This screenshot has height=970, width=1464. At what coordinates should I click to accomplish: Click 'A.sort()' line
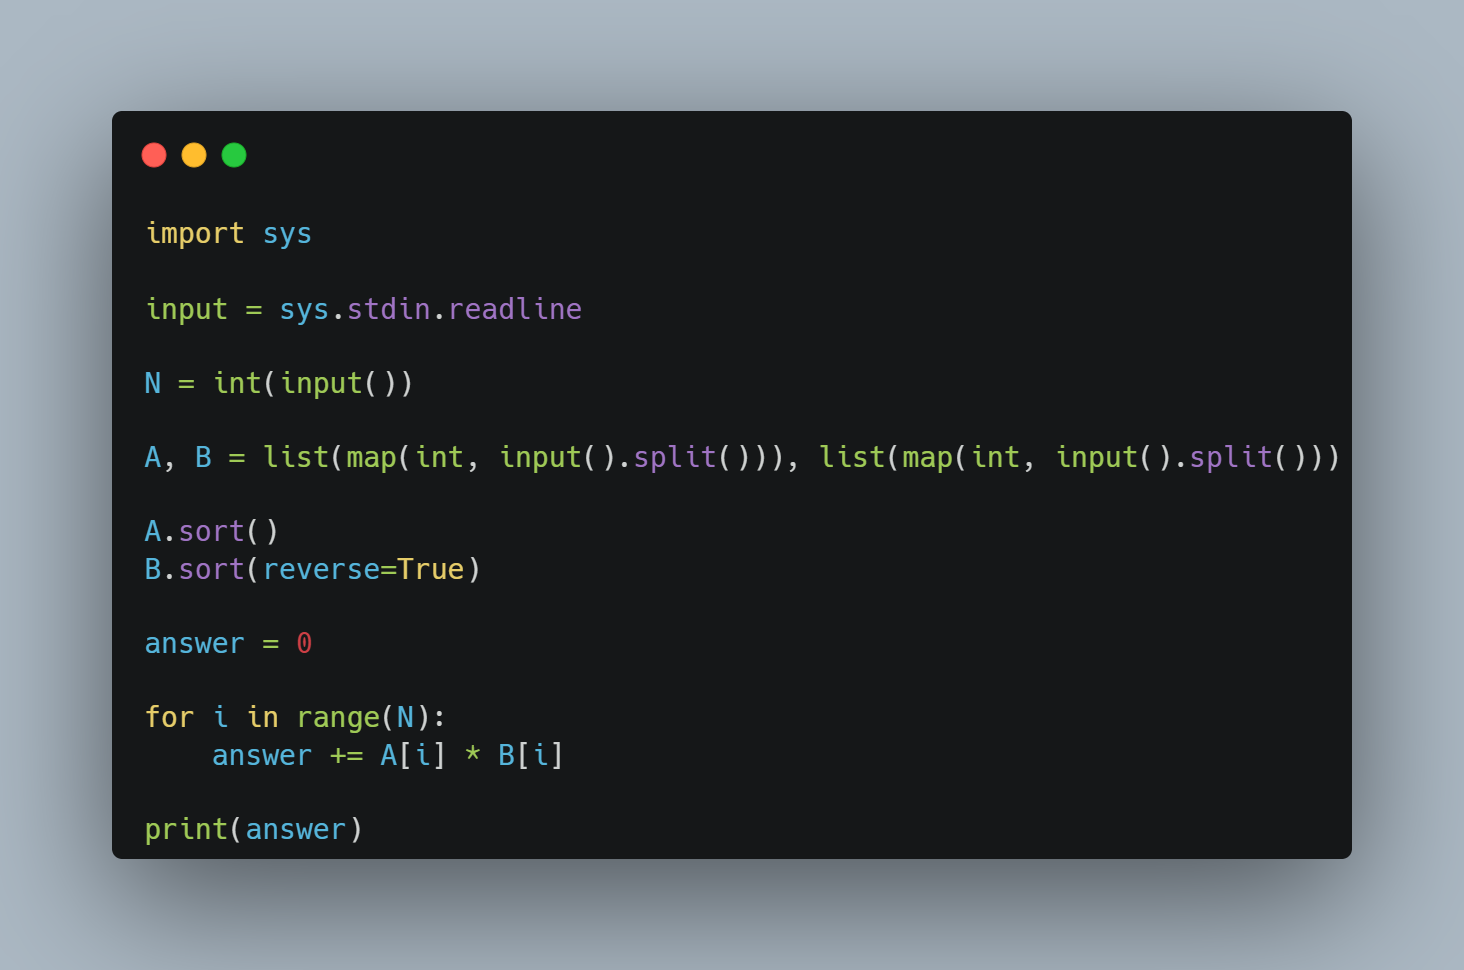[212, 531]
